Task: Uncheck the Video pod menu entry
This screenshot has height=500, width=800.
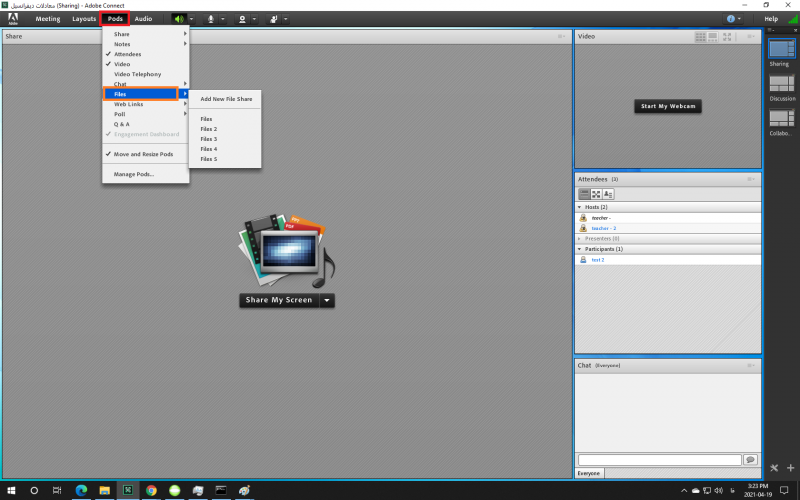Action: [122, 64]
